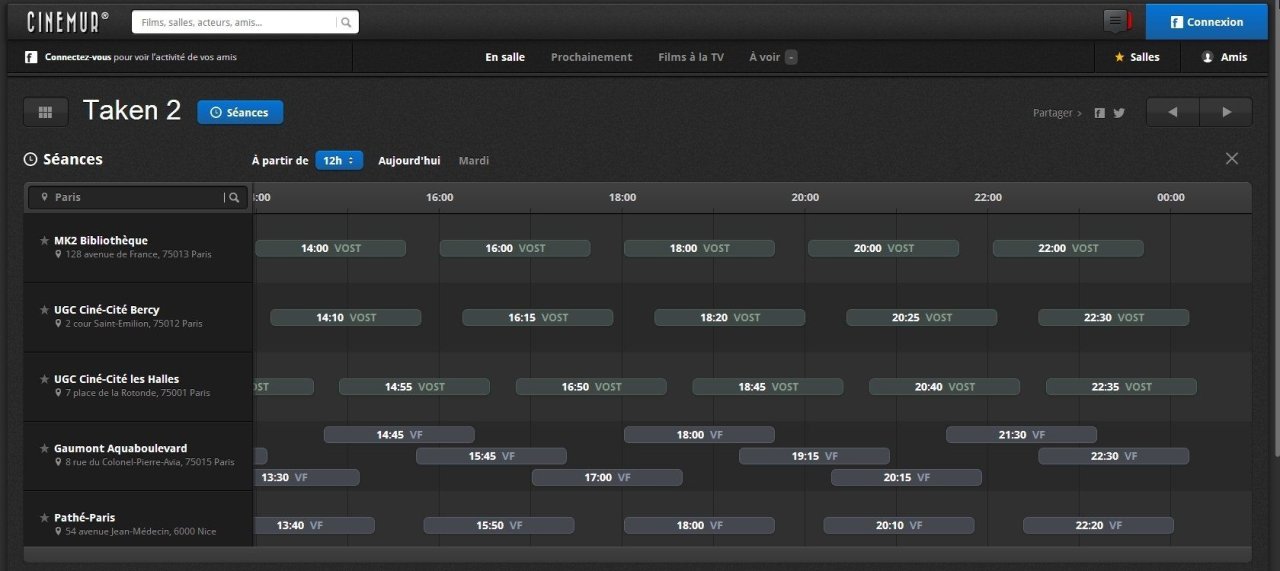Open UGC Ciné-Cité Bercy cinema name
This screenshot has width=1280, height=571.
[106, 310]
